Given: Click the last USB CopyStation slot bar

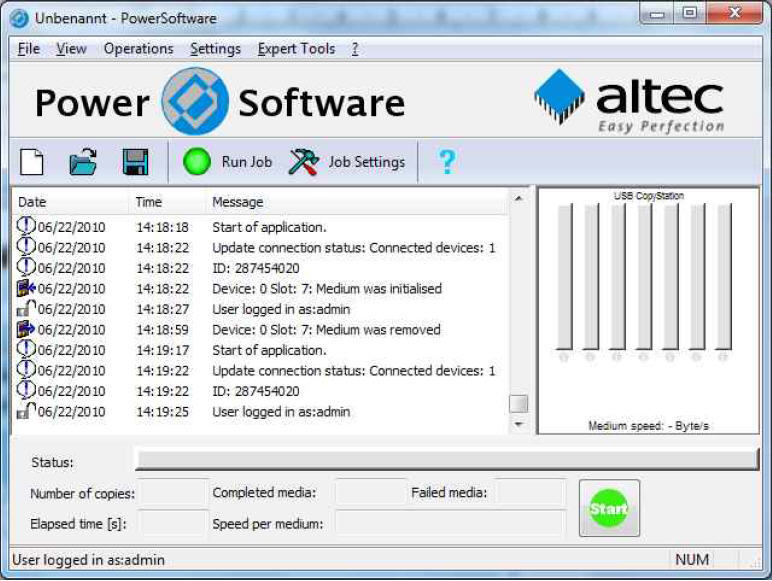Looking at the screenshot, I should pos(724,276).
